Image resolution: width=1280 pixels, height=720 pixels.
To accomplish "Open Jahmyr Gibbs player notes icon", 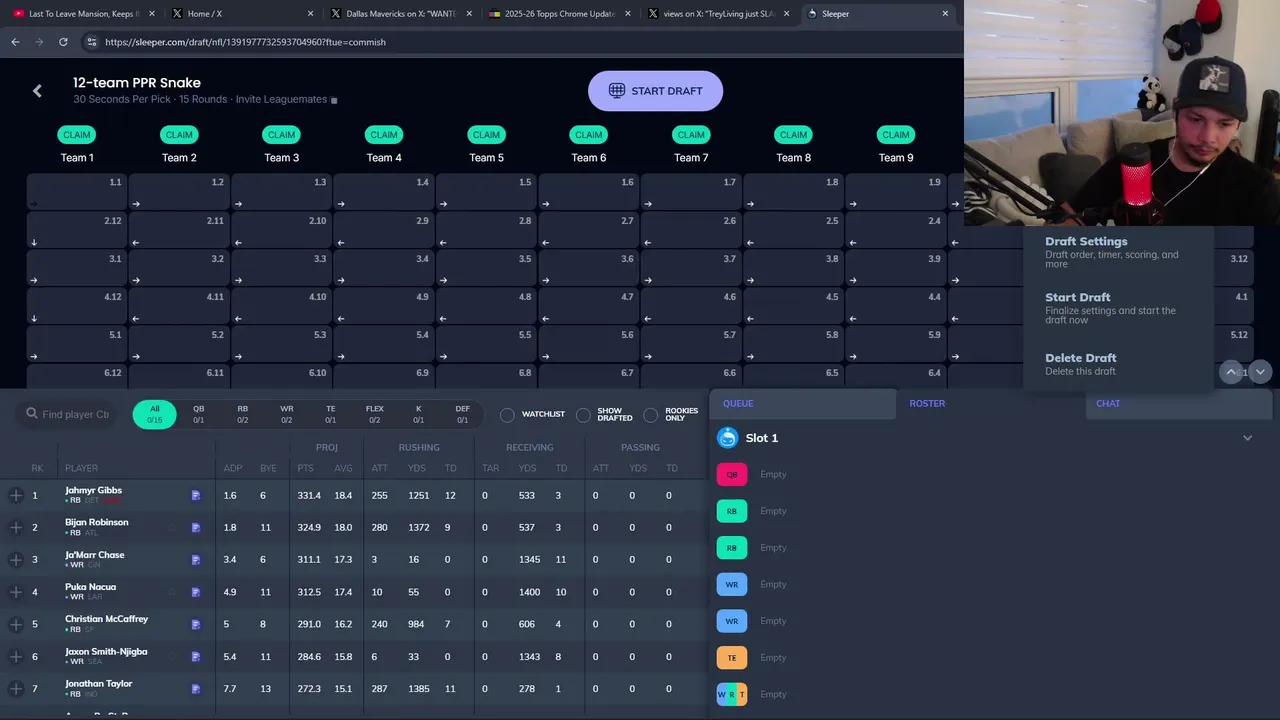I will point(196,495).
